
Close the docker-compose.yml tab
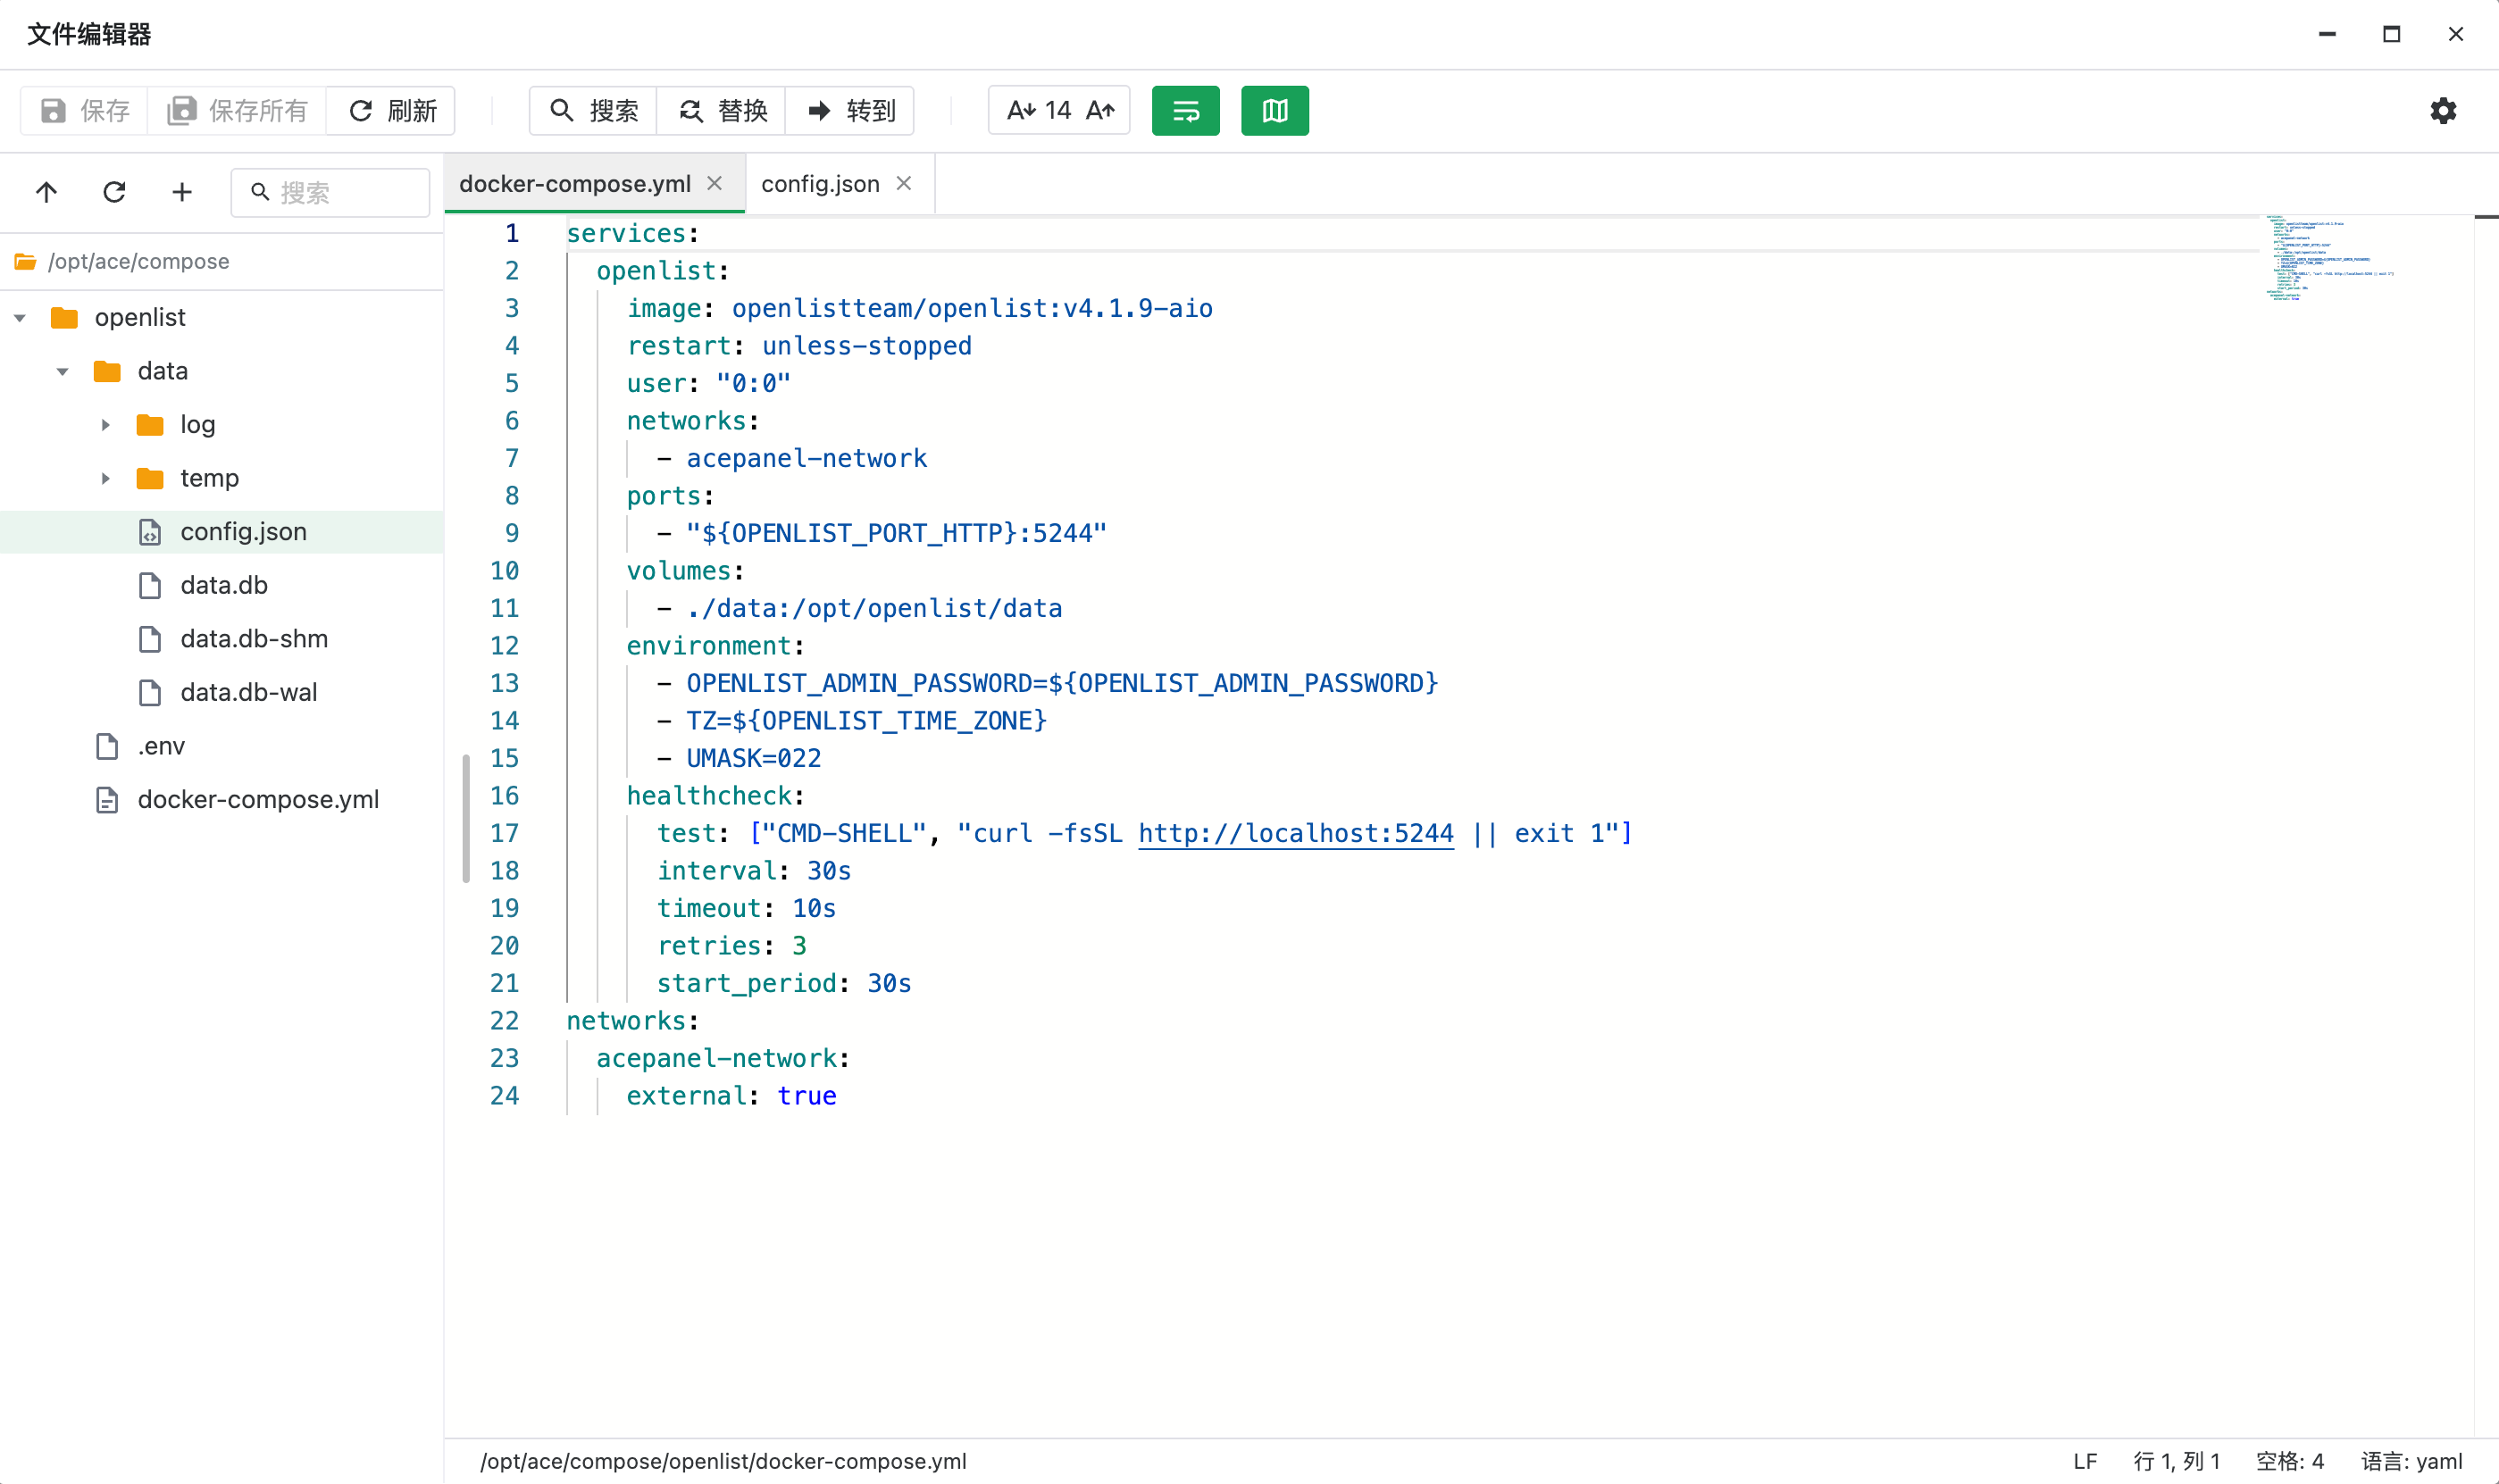click(715, 183)
